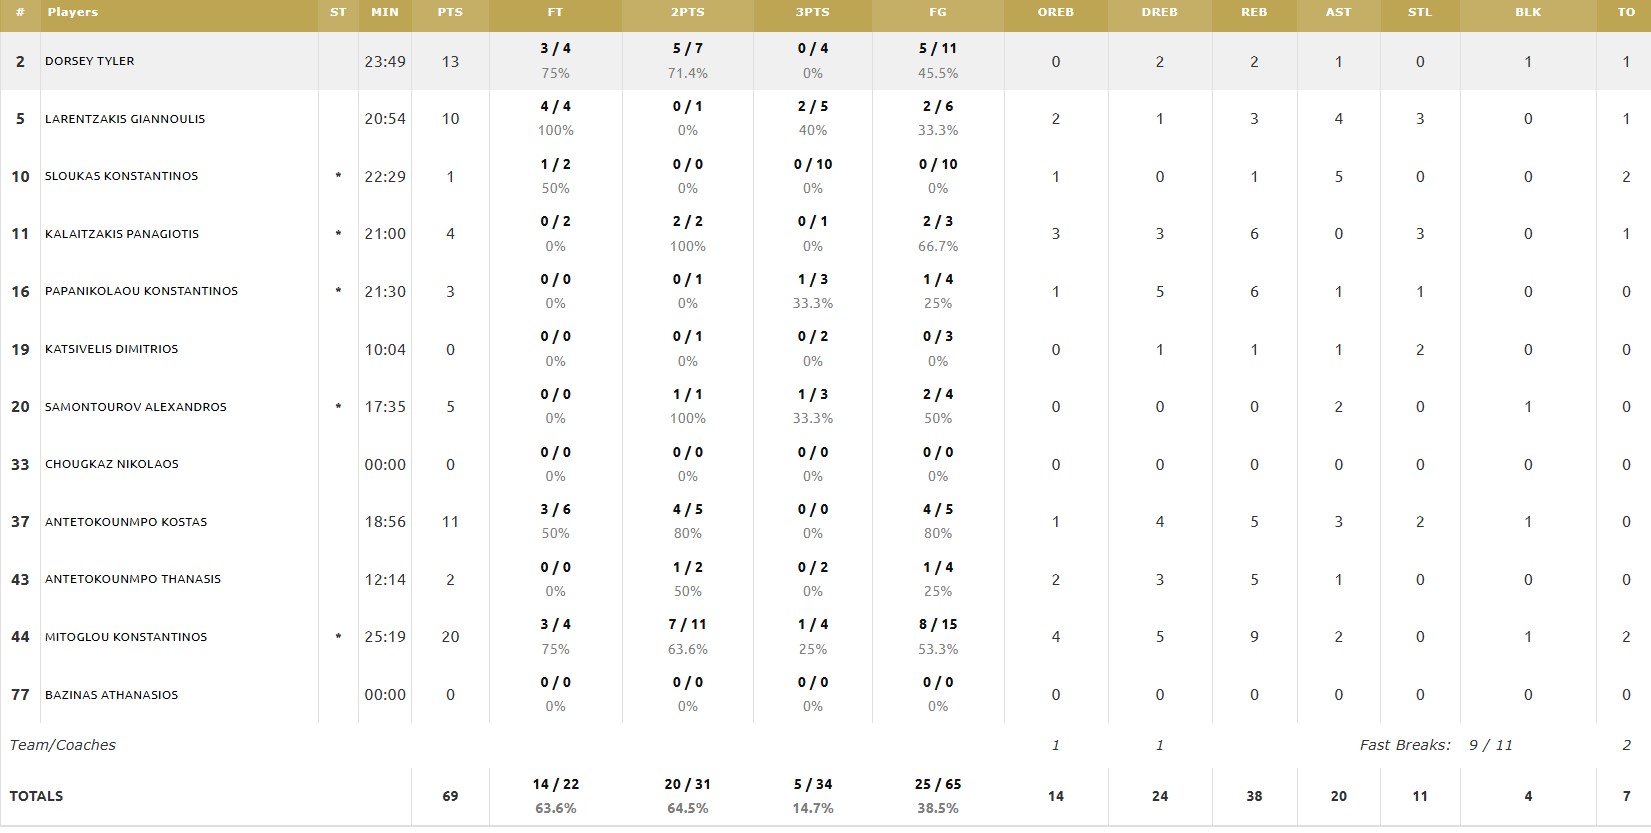Viewport: 1651px width, 833px height.
Task: Sort by MIN column header
Action: coord(385,12)
